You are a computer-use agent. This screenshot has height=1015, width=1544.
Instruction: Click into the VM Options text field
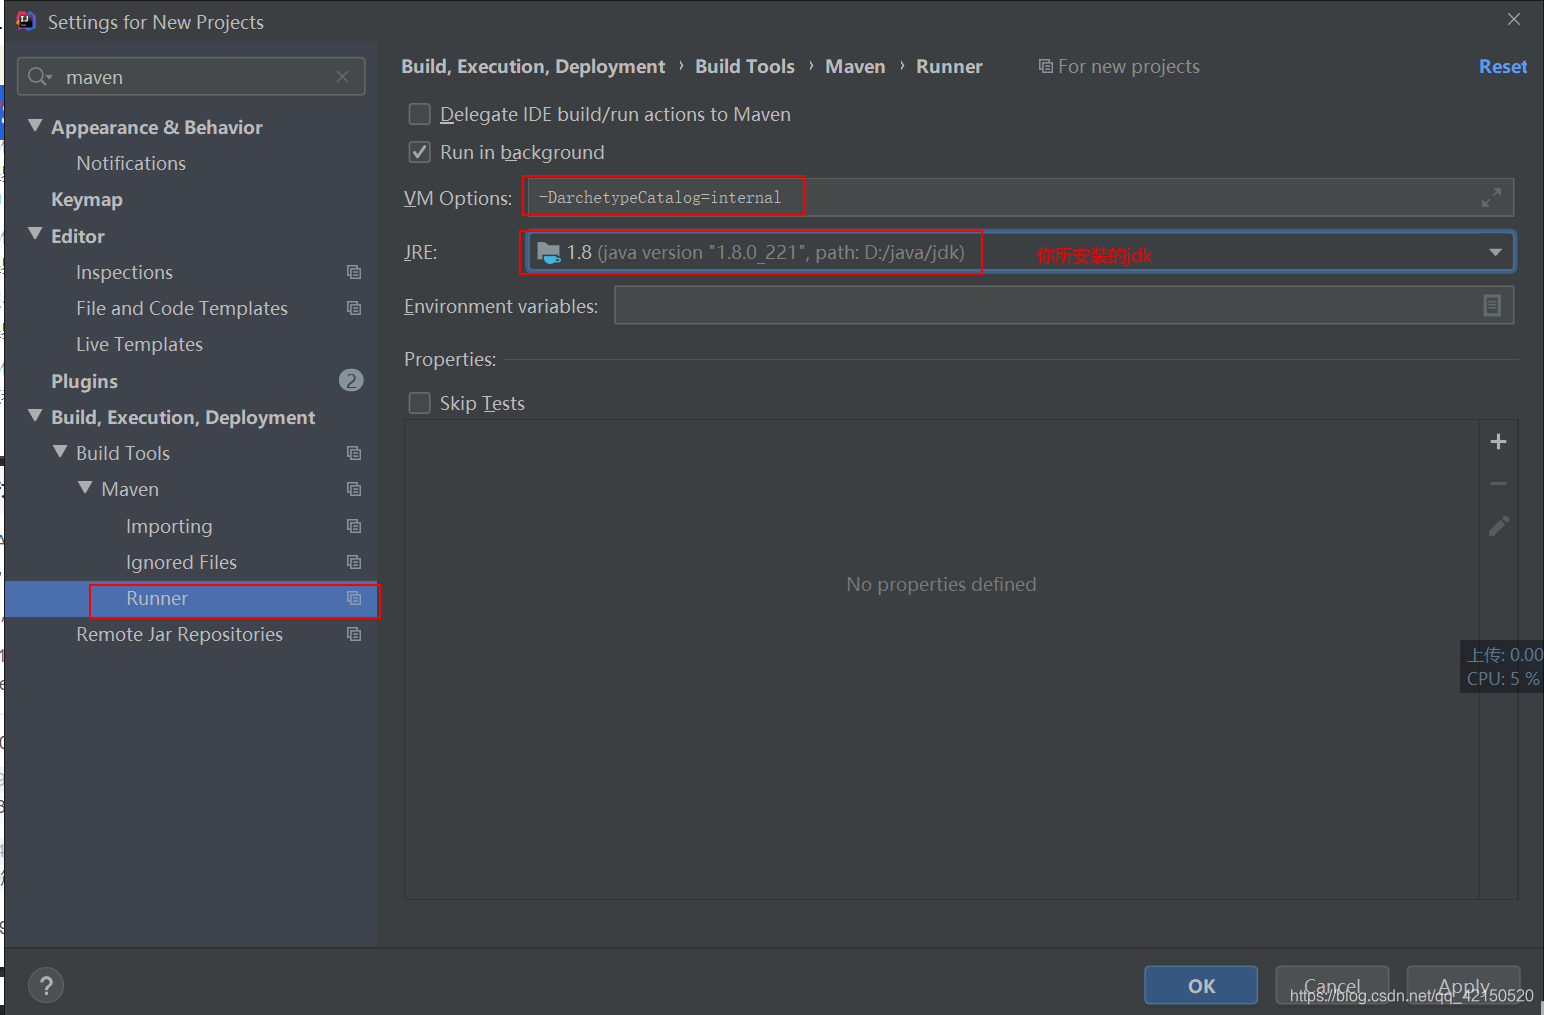1018,198
